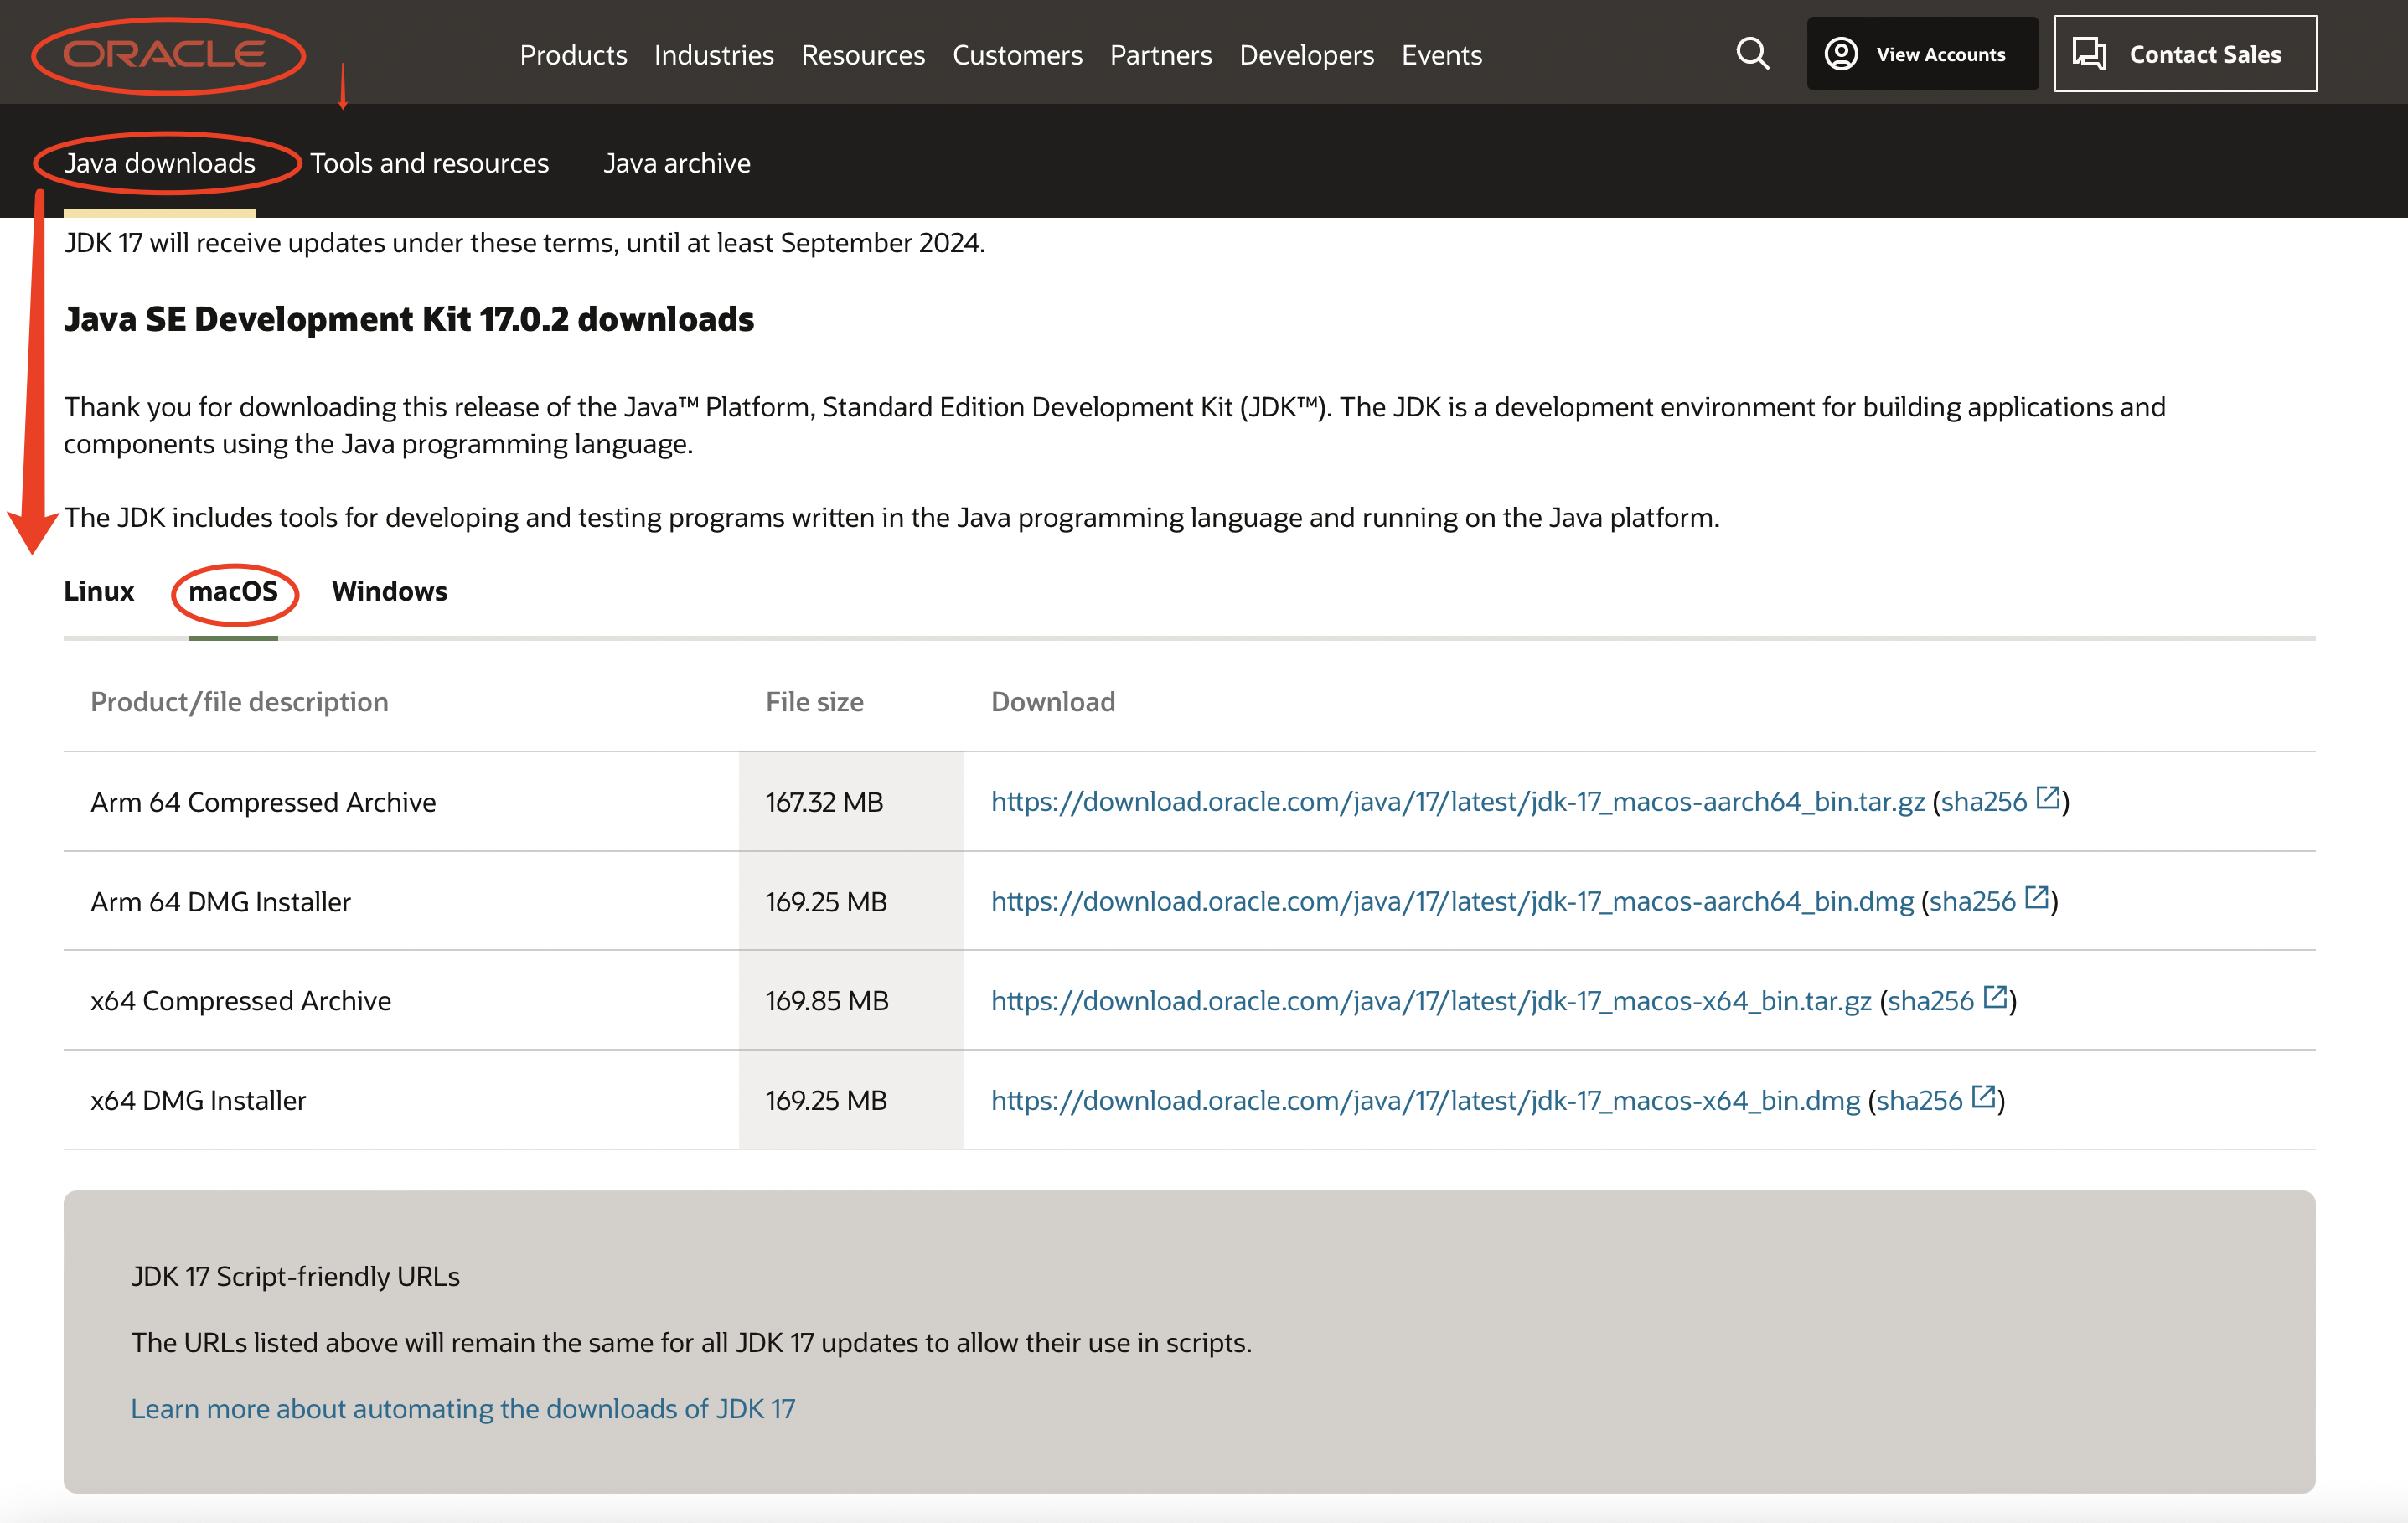Download the Arm 64 DMG installer link
Image resolution: width=2408 pixels, height=1523 pixels.
[1452, 902]
